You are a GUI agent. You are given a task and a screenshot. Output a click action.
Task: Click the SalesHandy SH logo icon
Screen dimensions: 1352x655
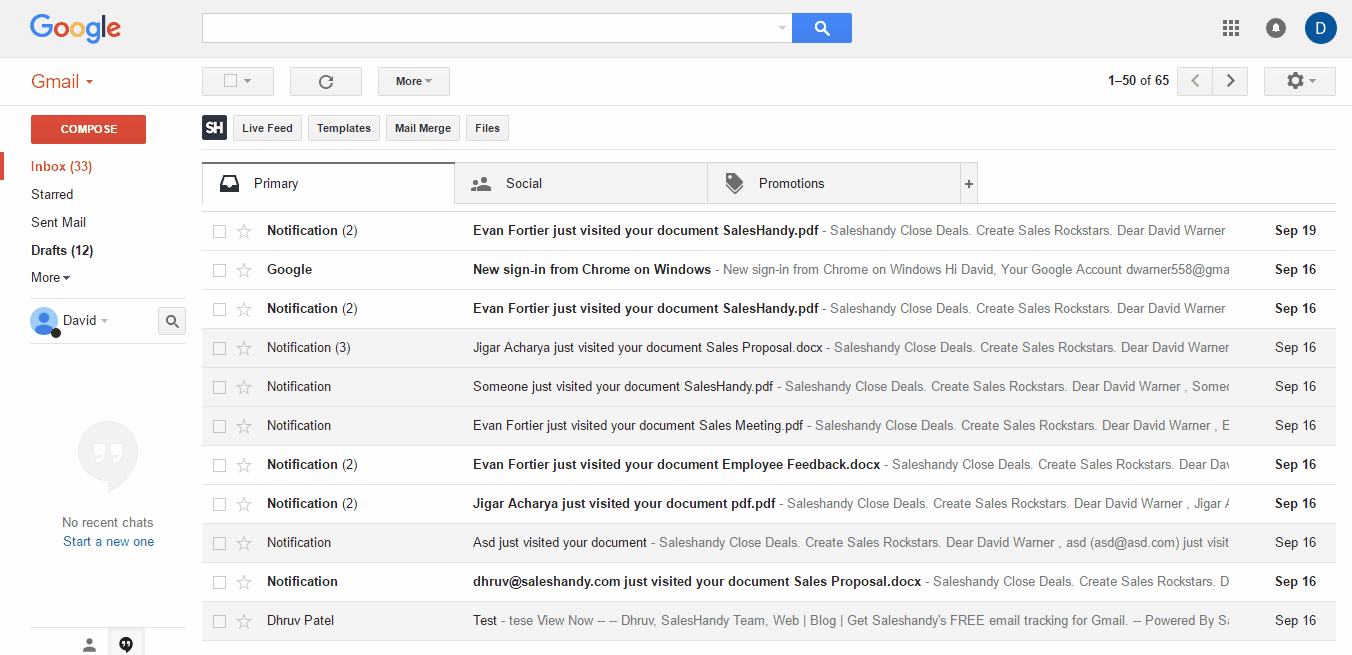214,128
